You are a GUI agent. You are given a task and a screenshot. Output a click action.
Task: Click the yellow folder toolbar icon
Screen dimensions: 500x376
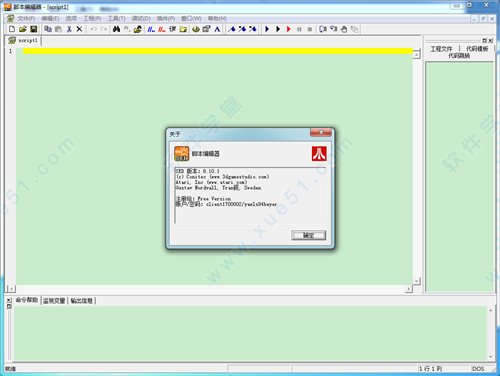pos(183,29)
